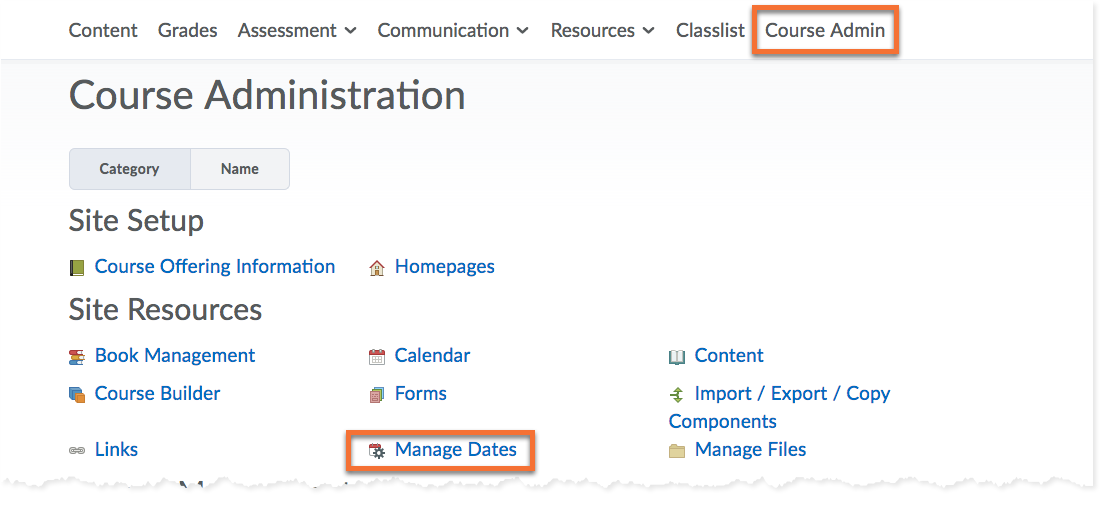This screenshot has height=519, width=1100.
Task: Click the Manage Dates calendar-gear icon
Action: (377, 451)
